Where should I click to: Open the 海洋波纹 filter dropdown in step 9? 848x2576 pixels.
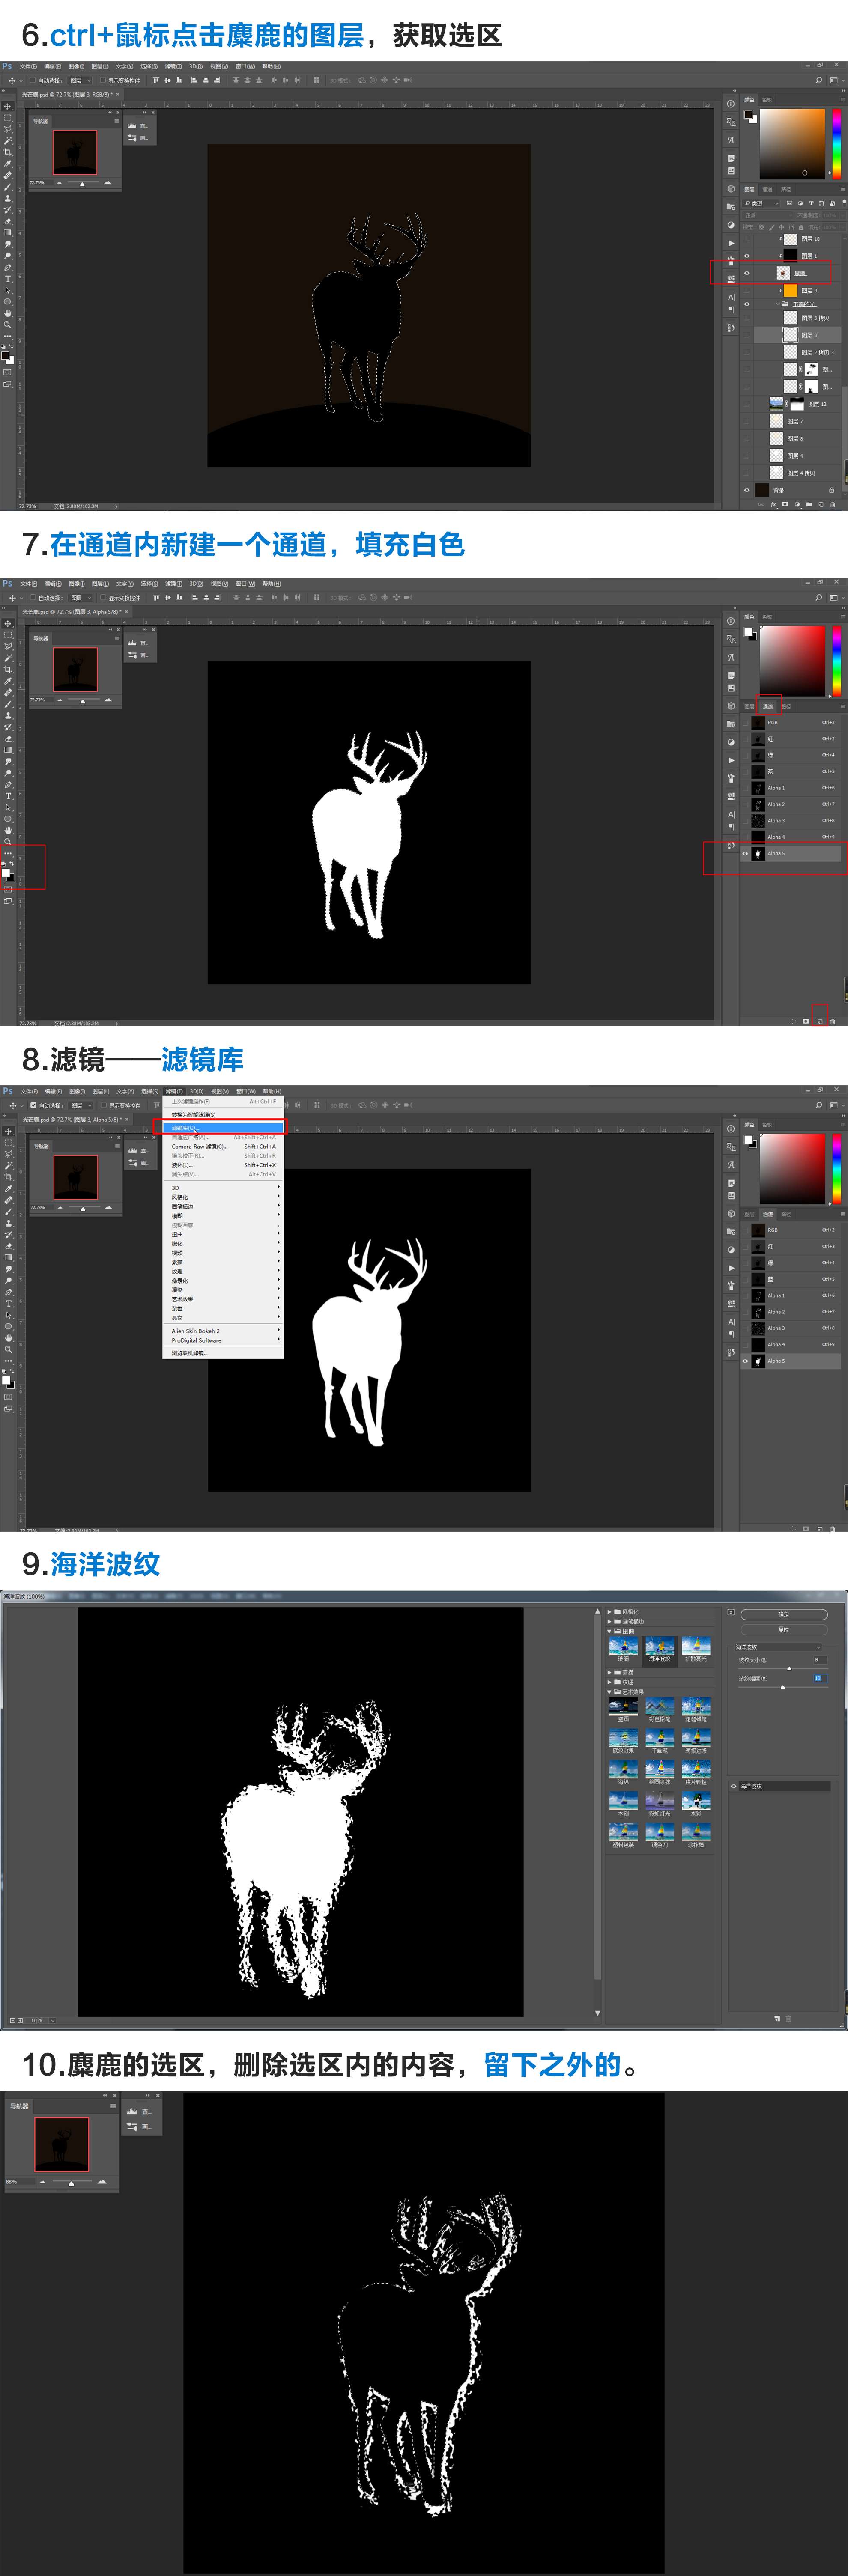778,1647
